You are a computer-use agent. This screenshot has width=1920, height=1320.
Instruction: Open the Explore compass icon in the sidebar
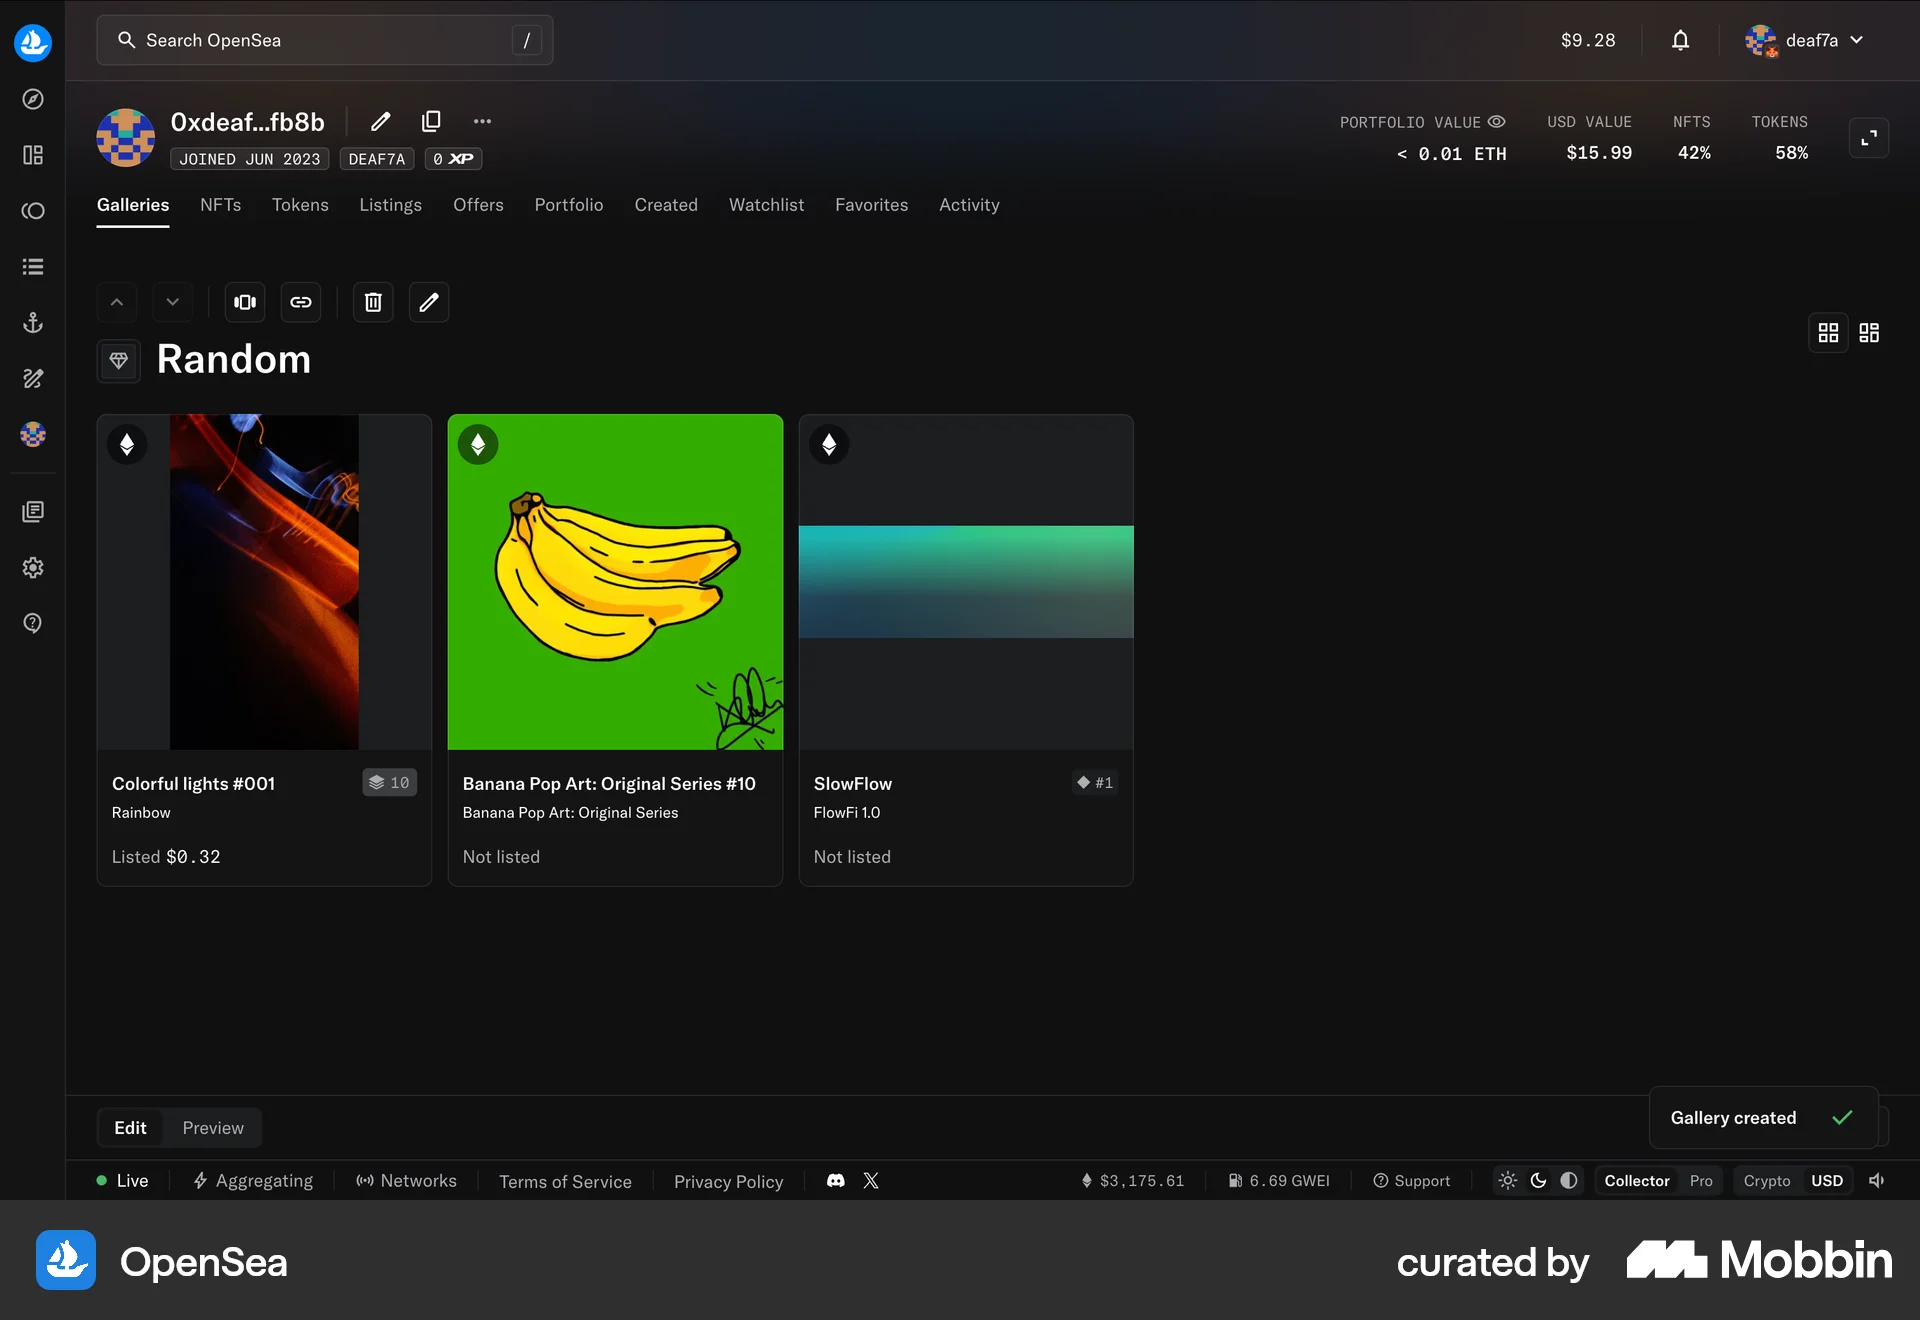[32, 99]
